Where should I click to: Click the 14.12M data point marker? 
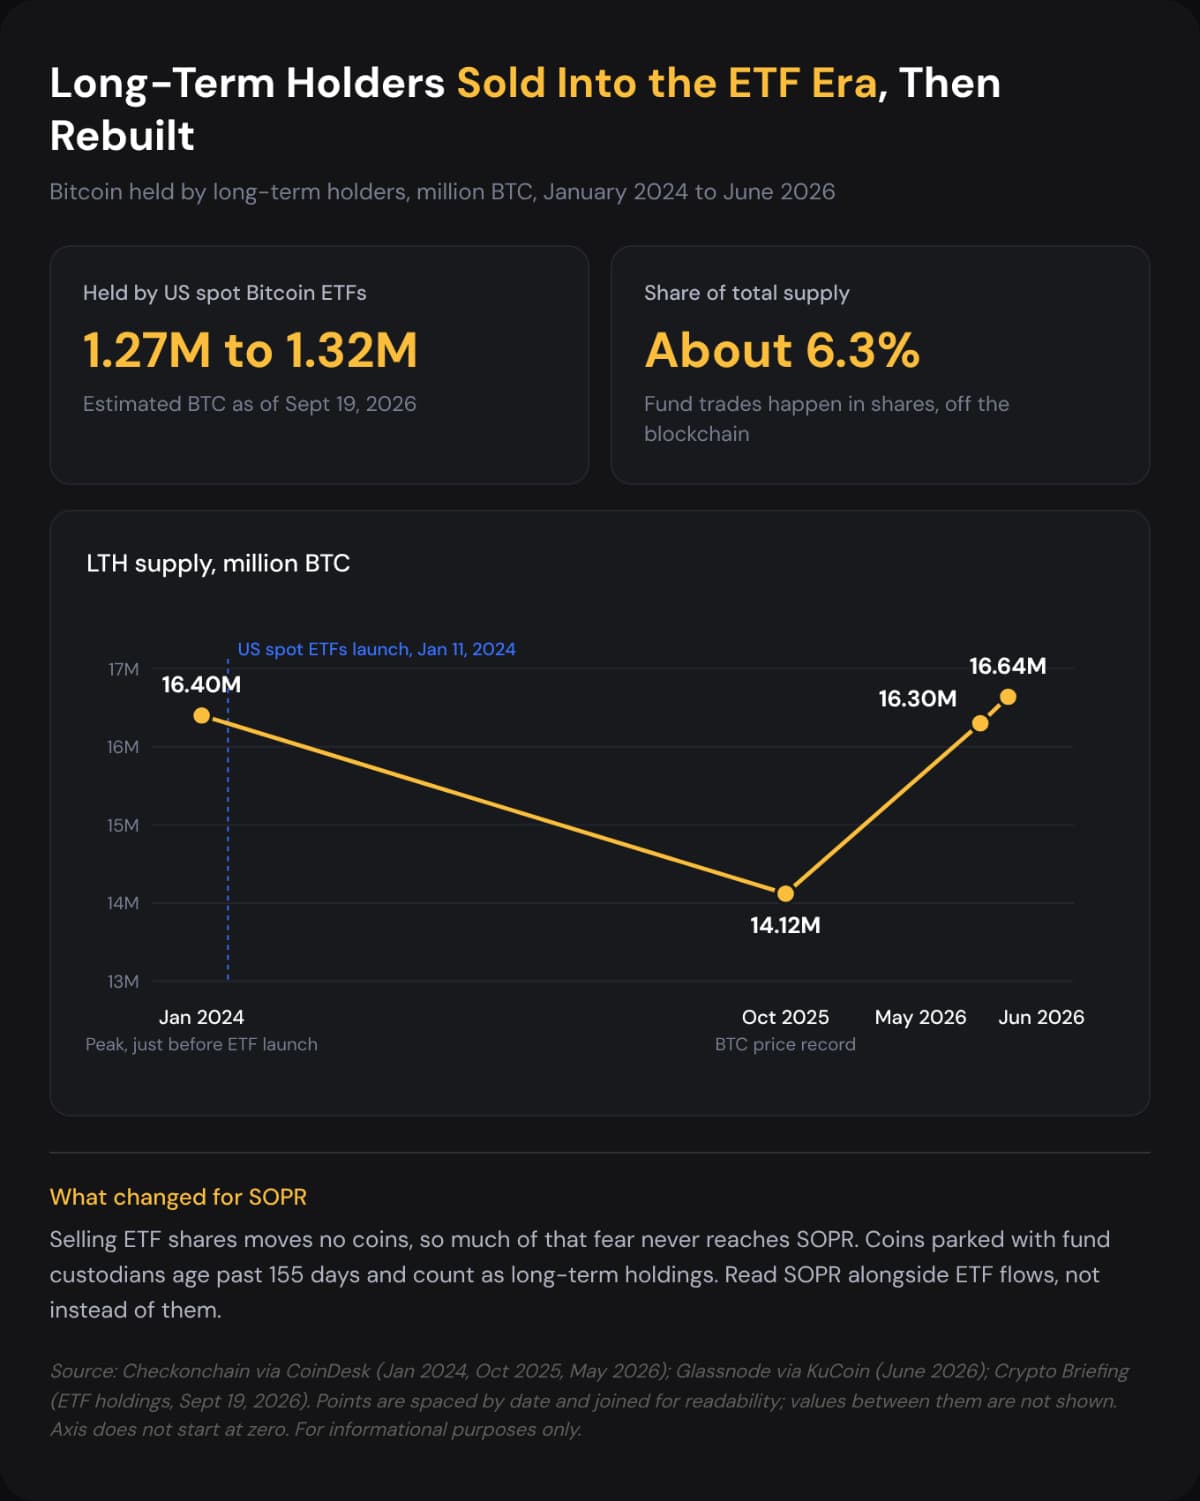click(x=786, y=893)
